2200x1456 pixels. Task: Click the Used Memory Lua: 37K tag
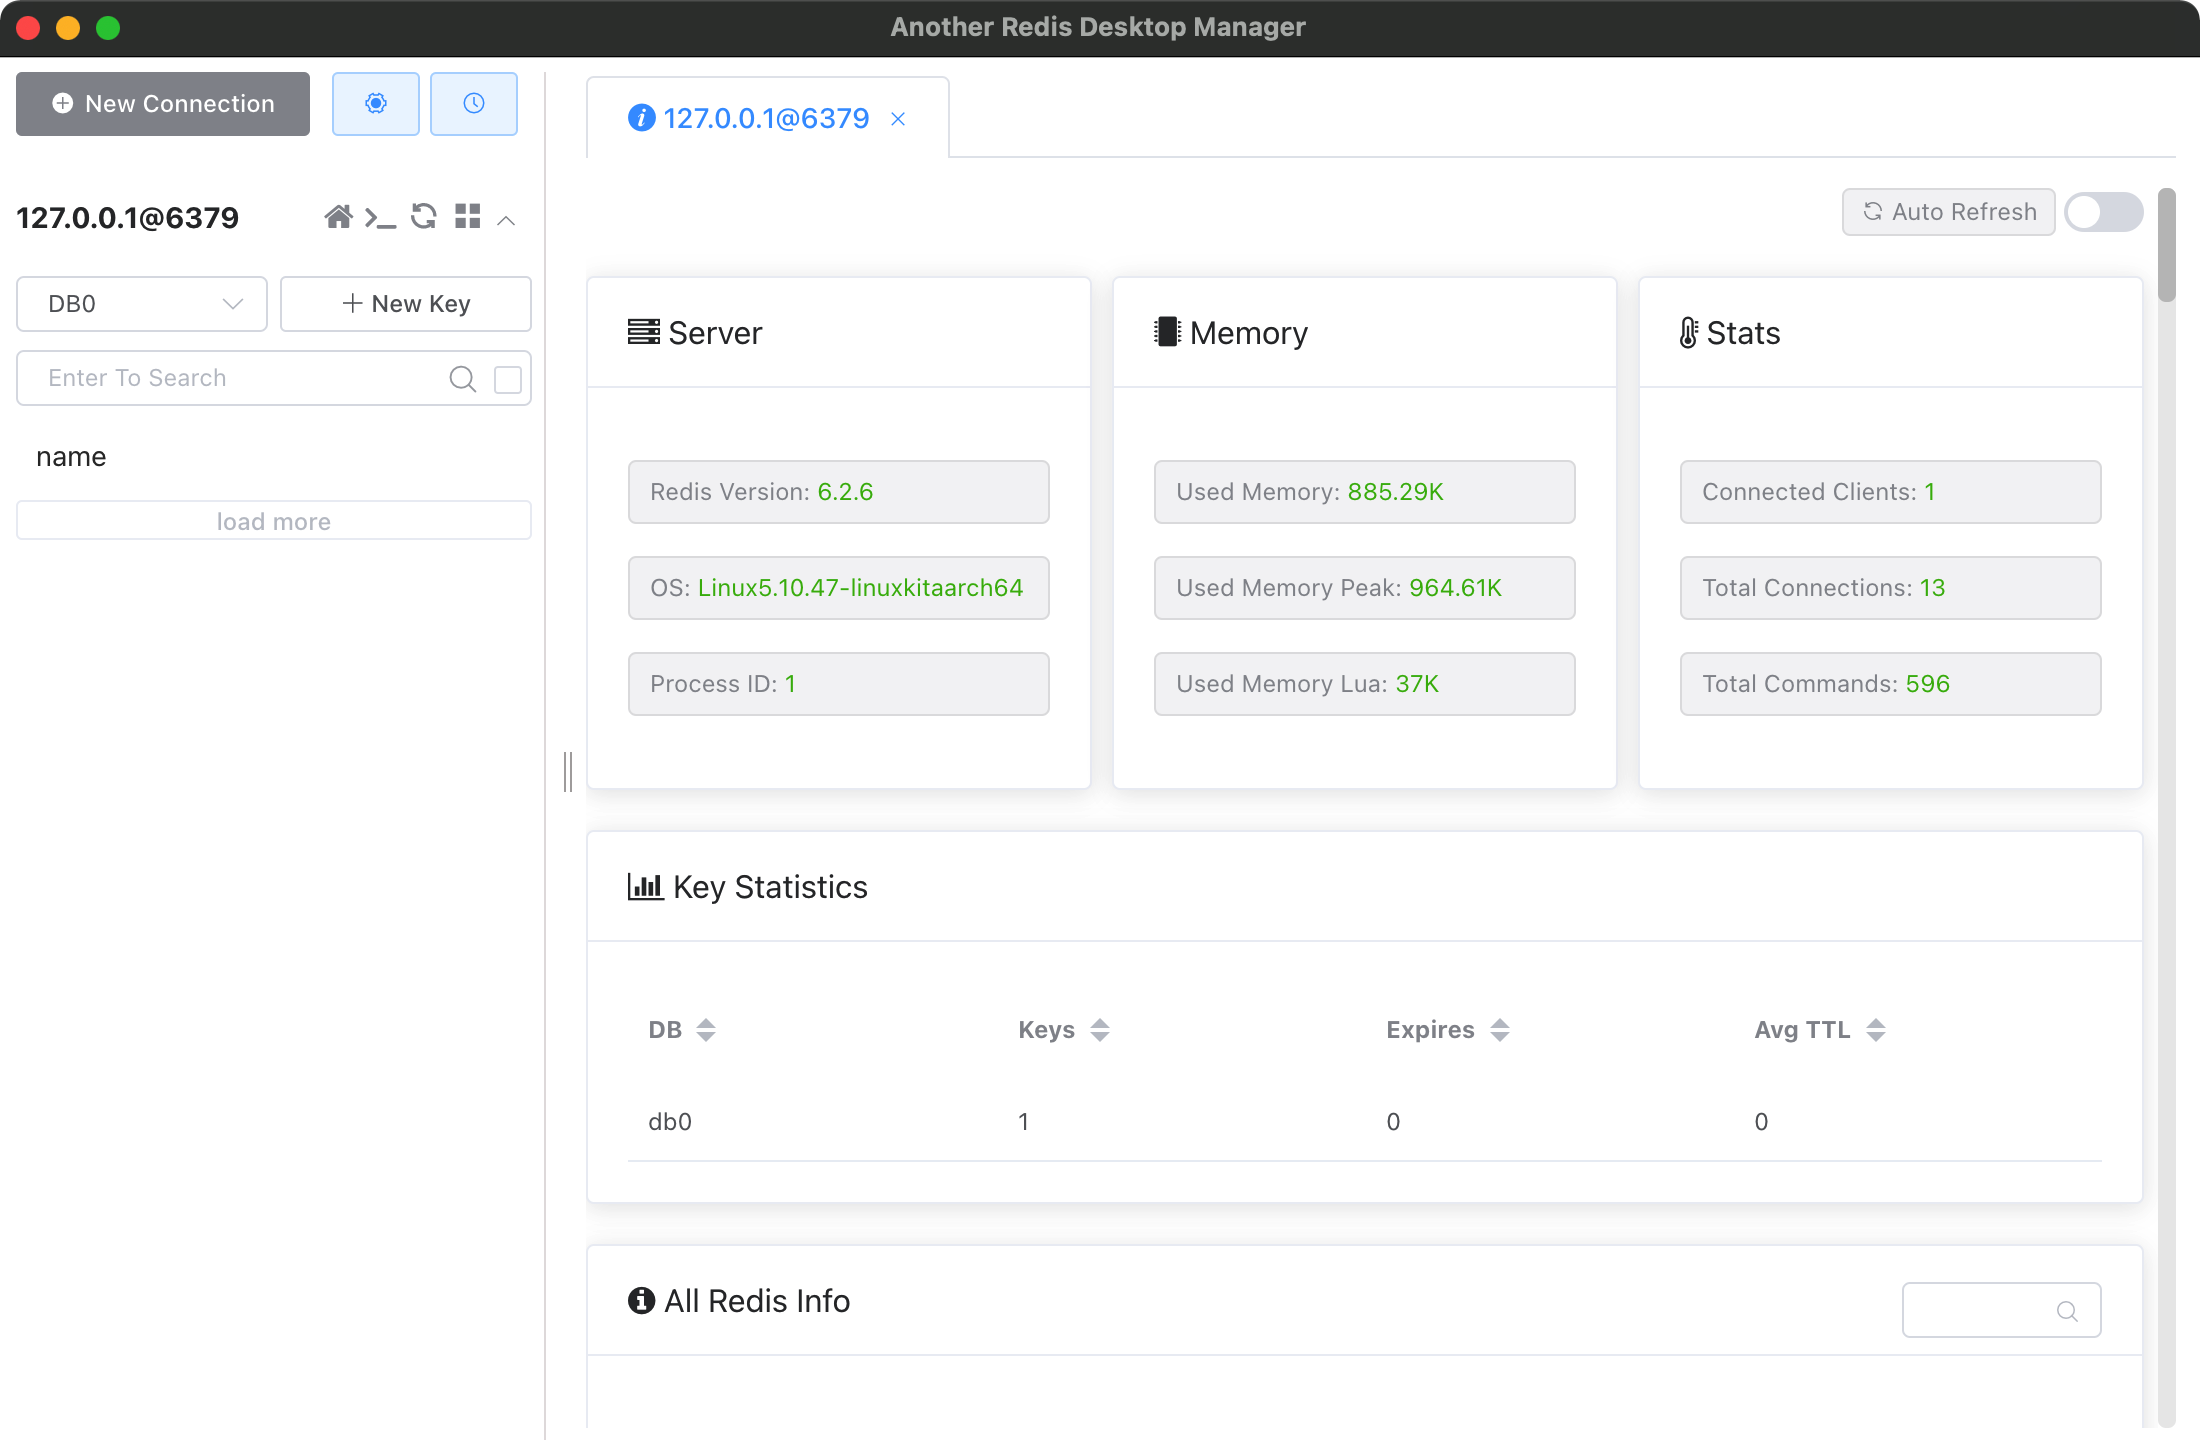pyautogui.click(x=1364, y=684)
